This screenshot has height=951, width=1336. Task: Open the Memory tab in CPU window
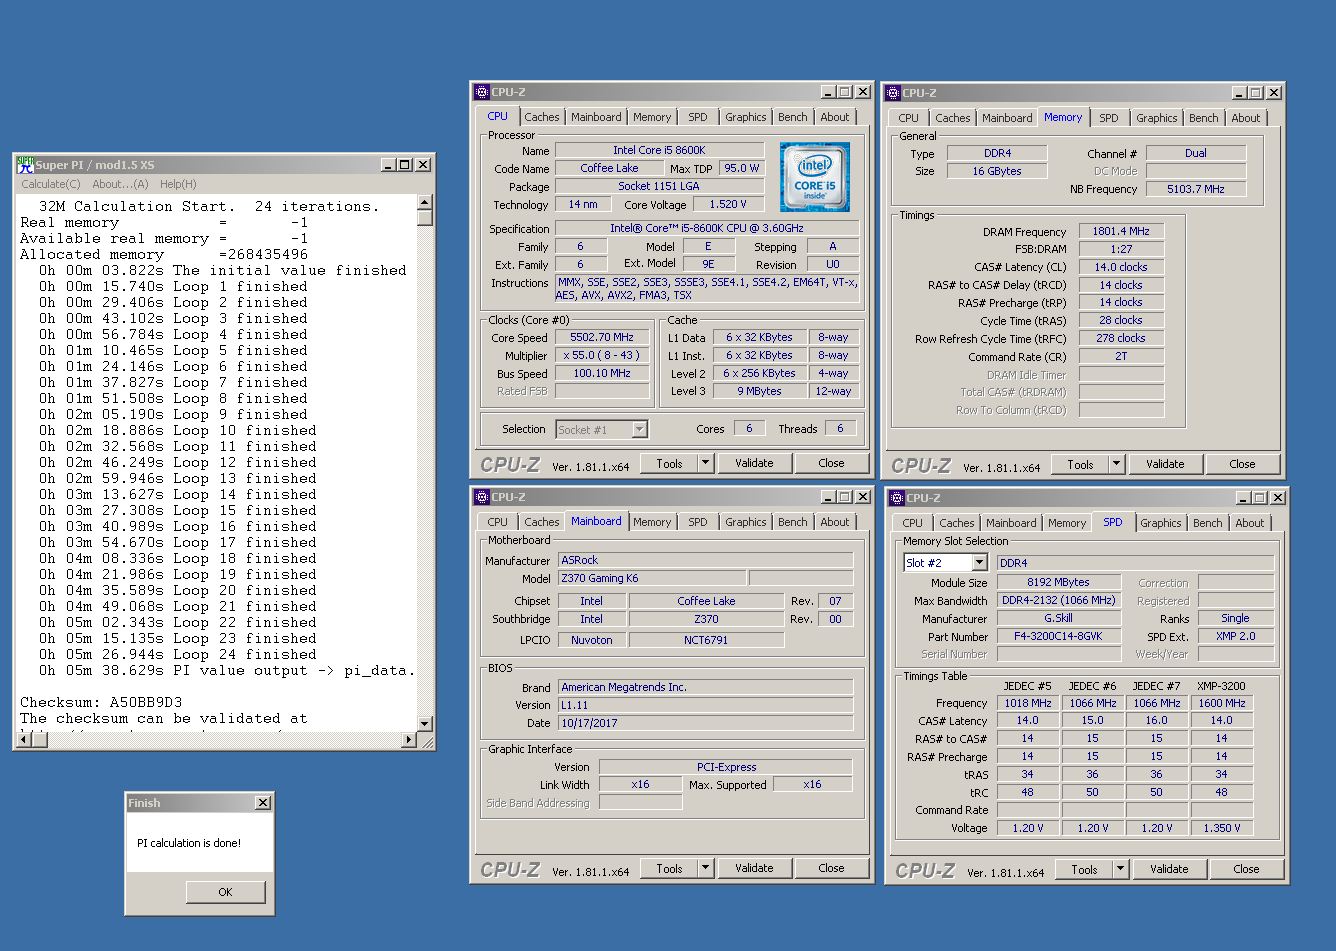click(x=652, y=117)
